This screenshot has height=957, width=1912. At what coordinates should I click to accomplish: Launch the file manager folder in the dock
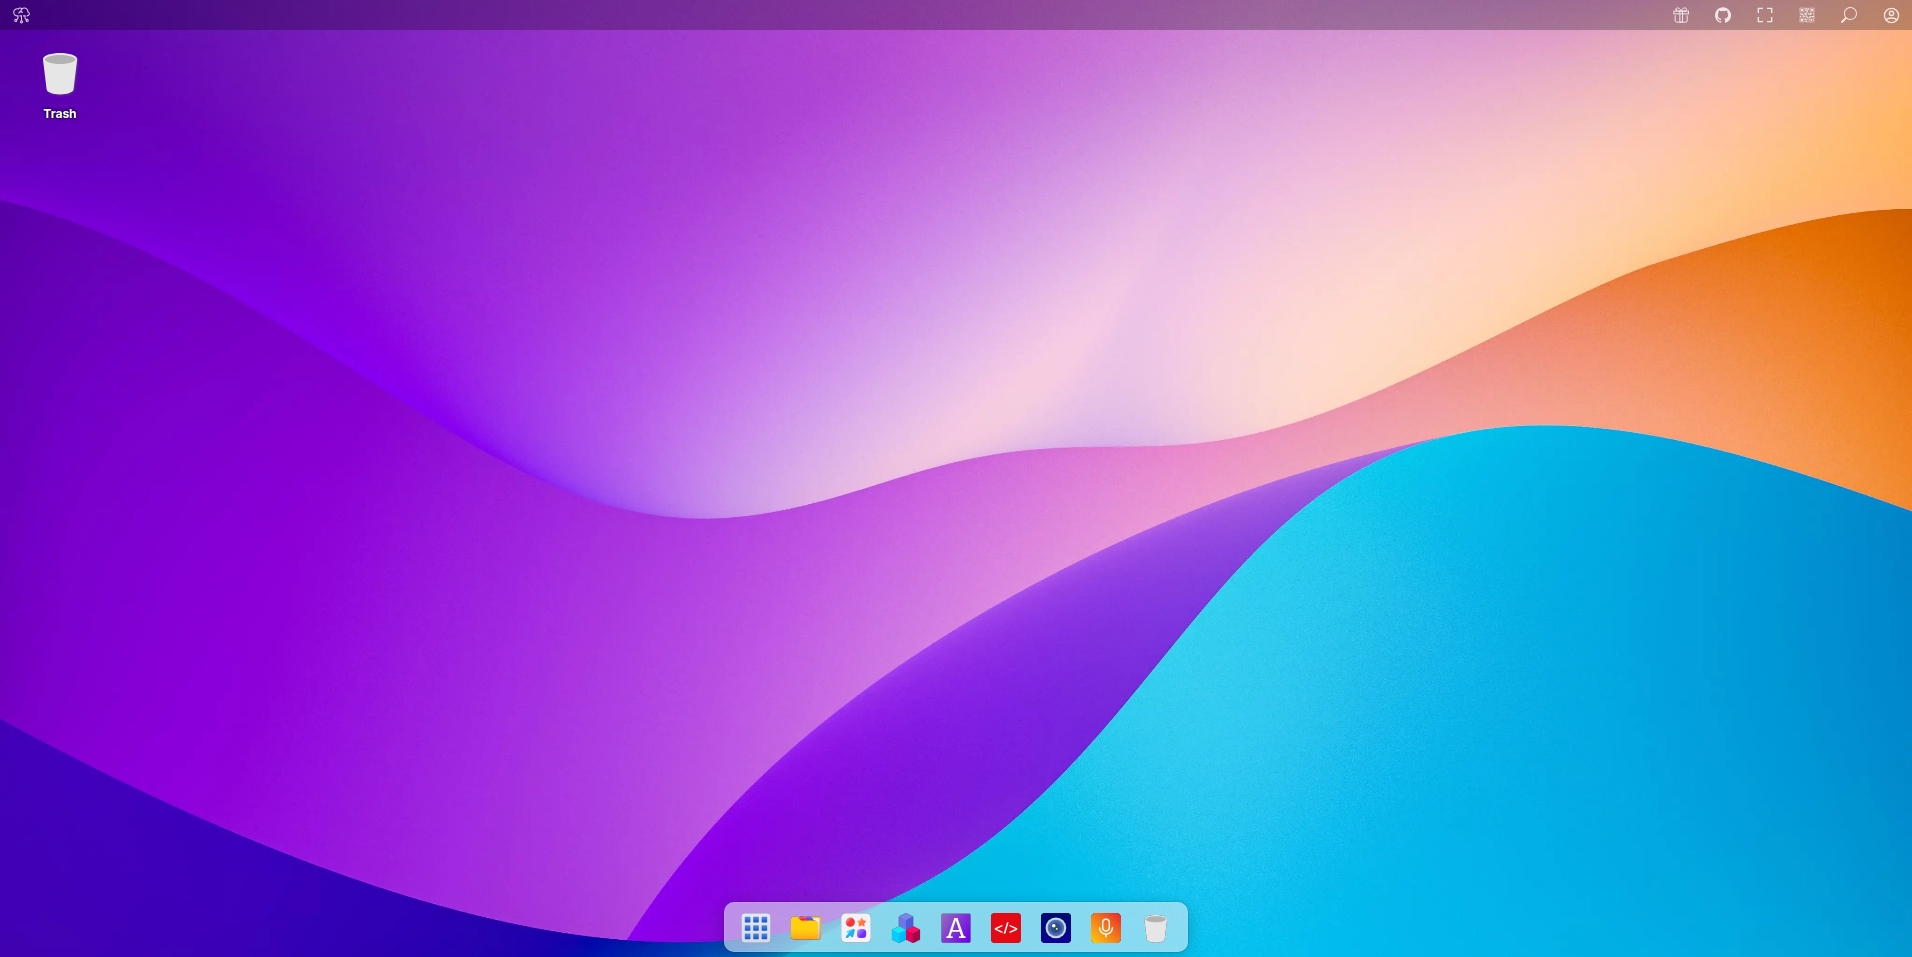806,928
